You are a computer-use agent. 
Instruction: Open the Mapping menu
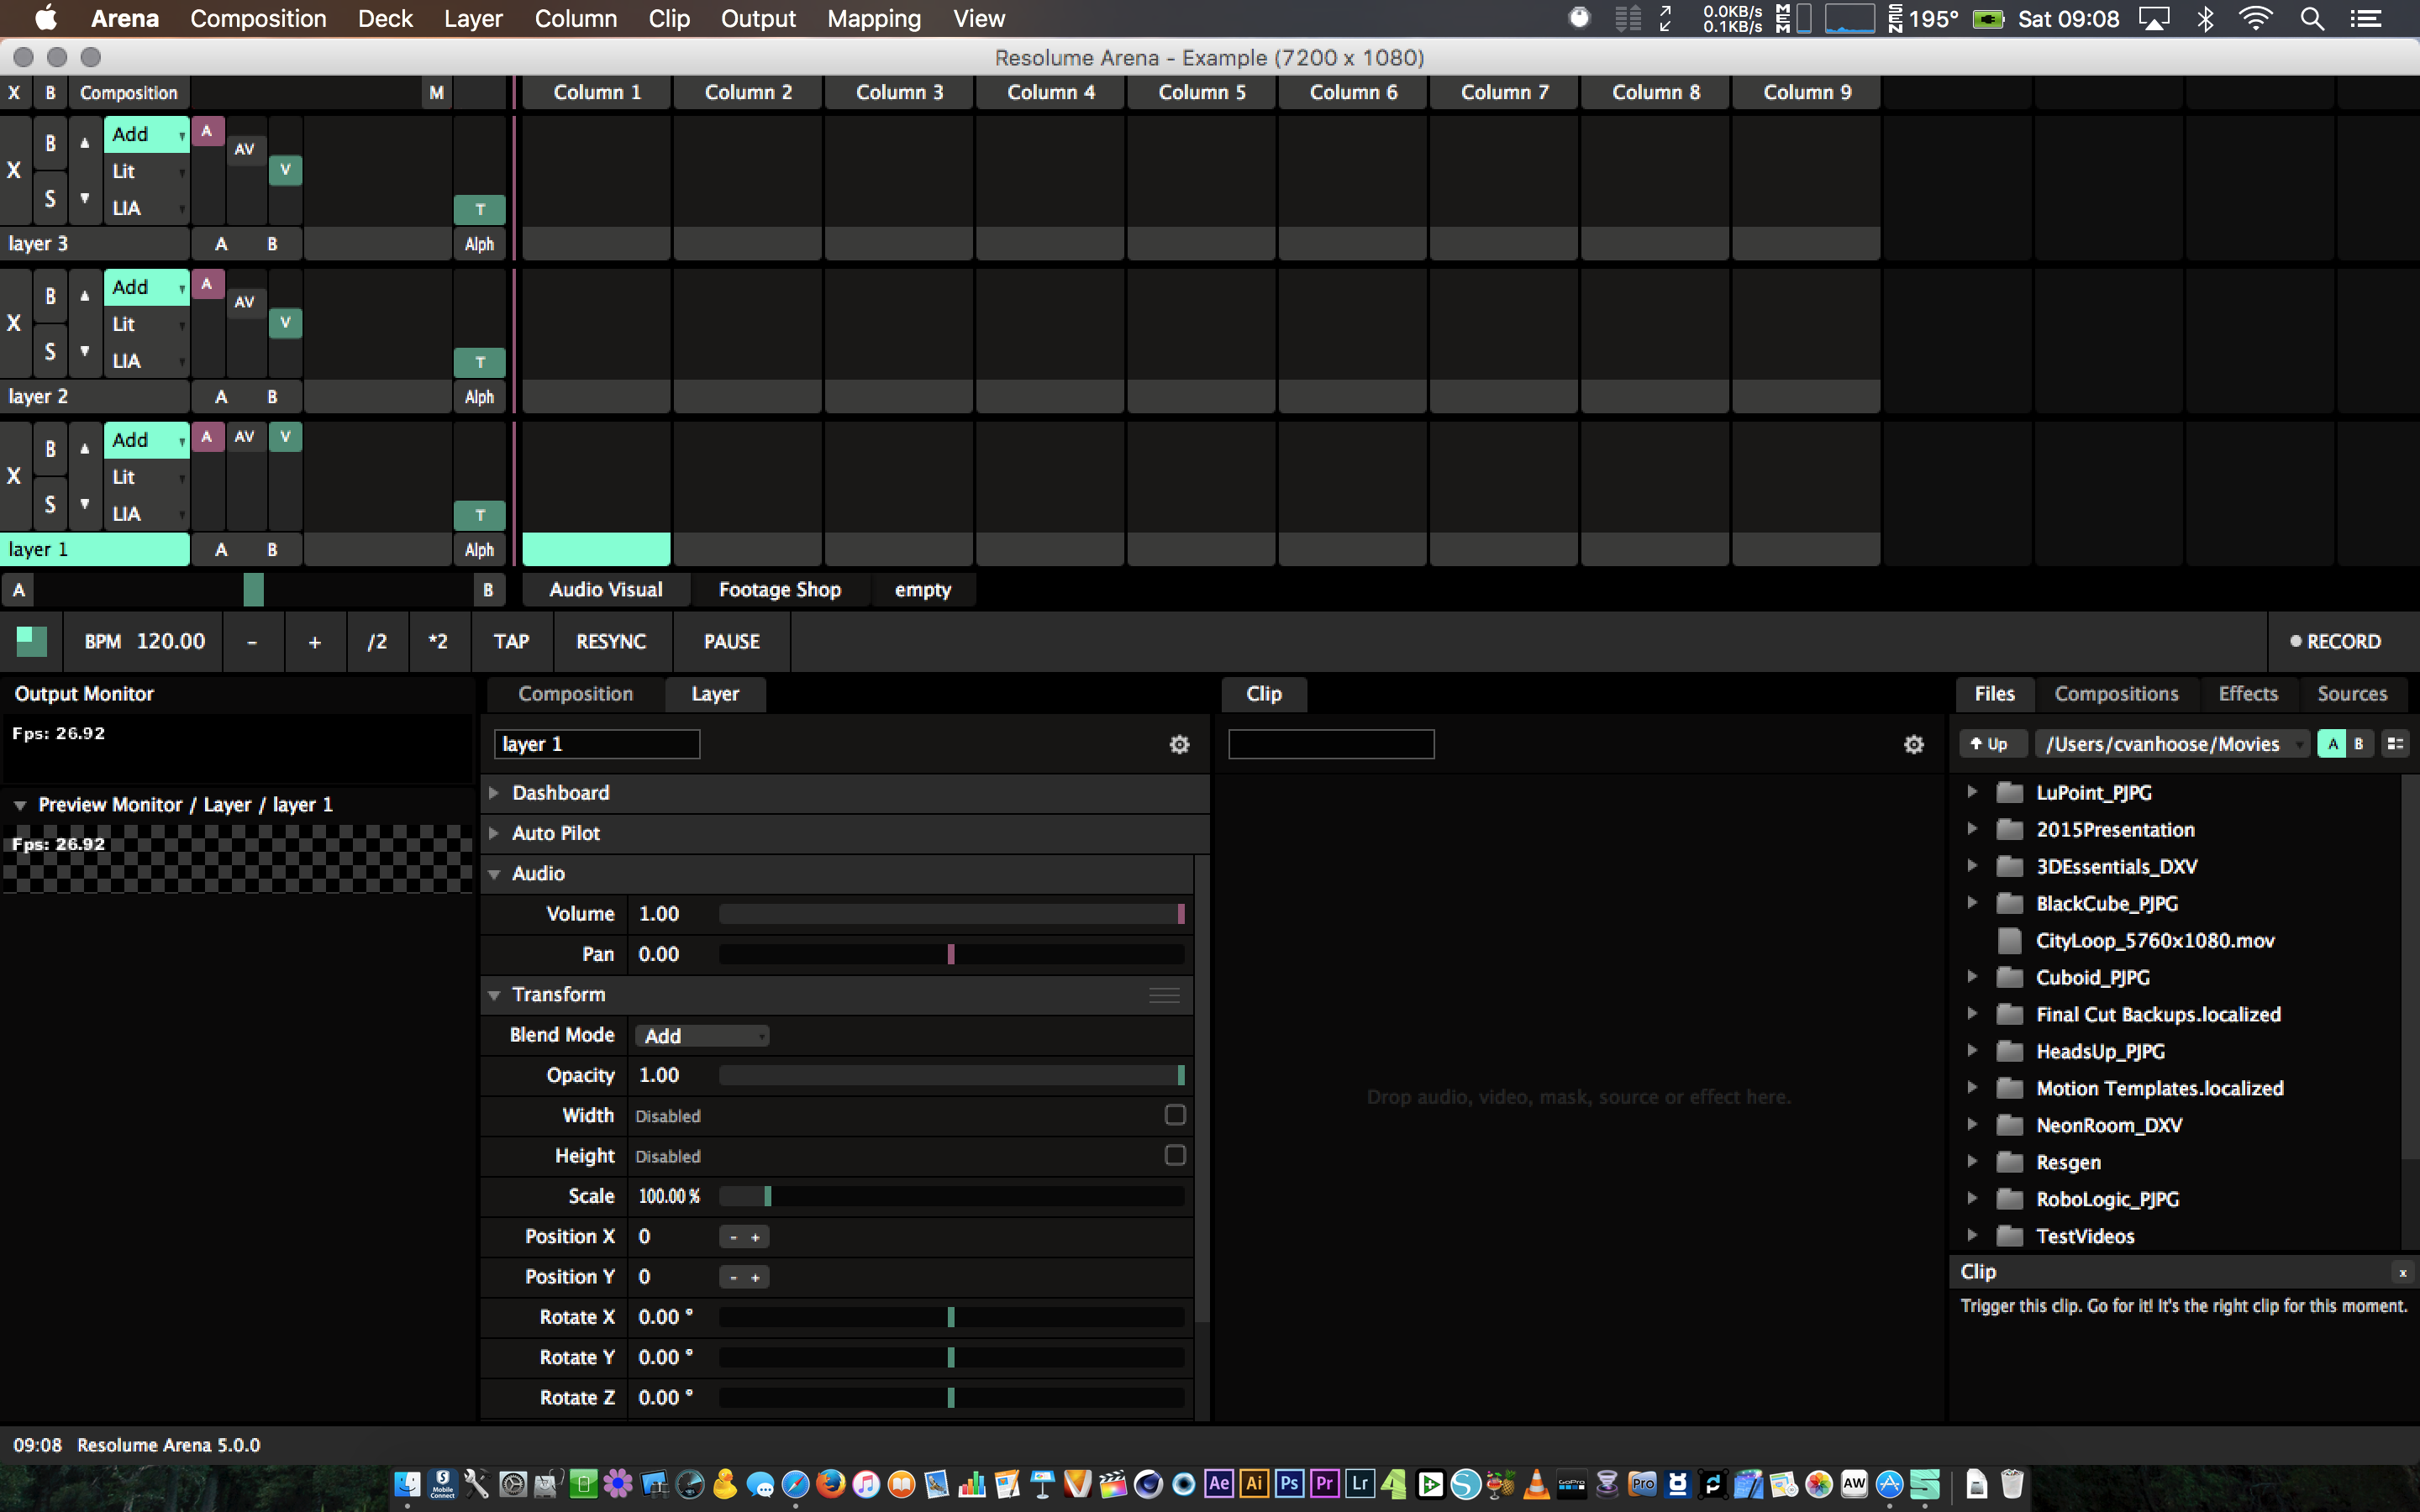click(873, 19)
